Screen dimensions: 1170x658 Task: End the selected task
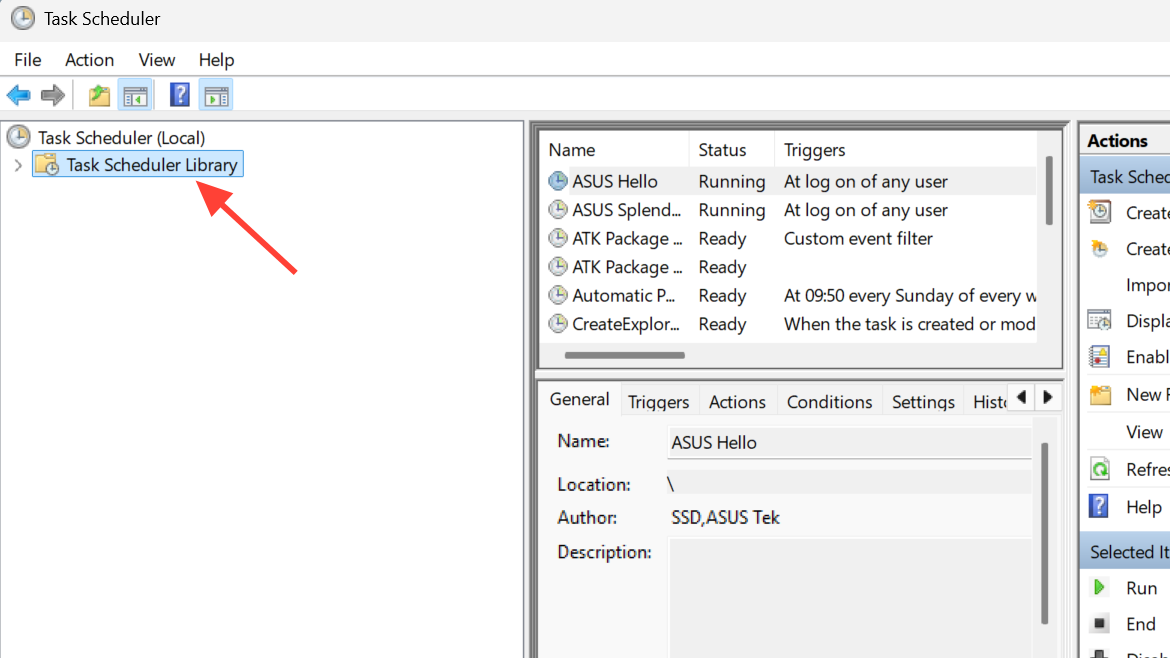click(1100, 624)
